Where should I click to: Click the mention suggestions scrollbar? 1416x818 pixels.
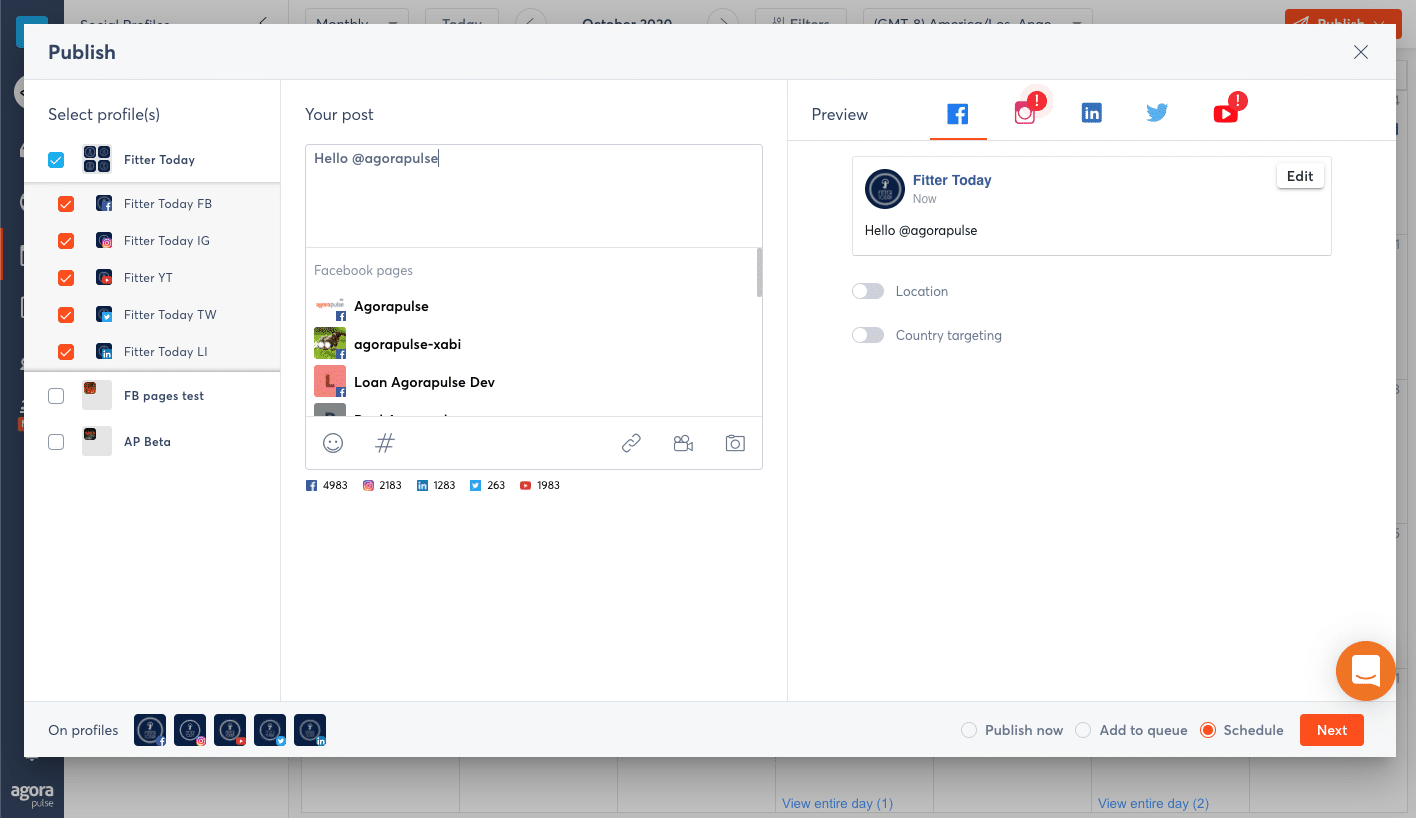759,272
